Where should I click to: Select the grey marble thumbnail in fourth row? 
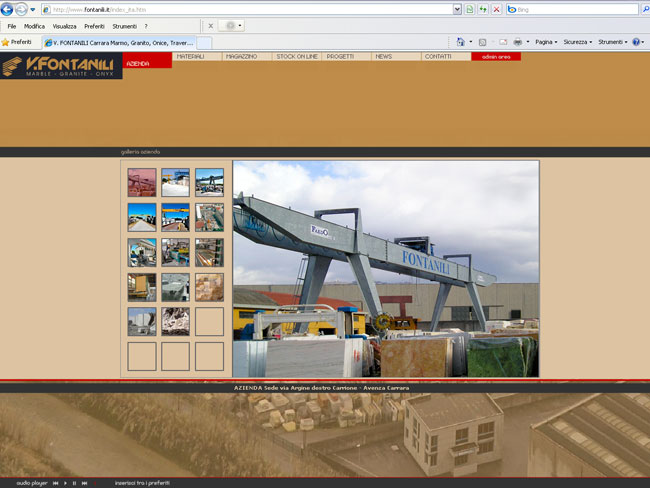[175, 287]
